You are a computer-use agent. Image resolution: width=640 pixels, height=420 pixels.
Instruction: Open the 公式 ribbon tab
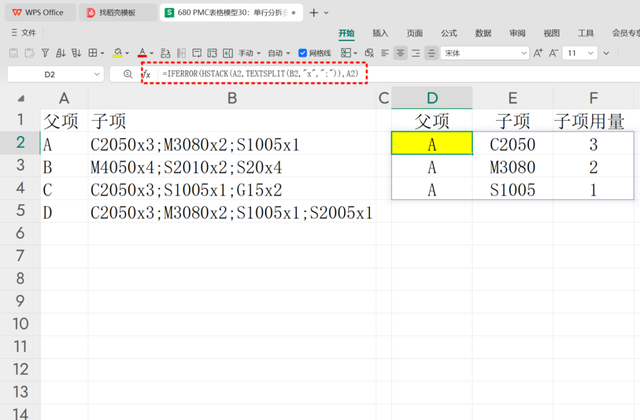pos(449,32)
